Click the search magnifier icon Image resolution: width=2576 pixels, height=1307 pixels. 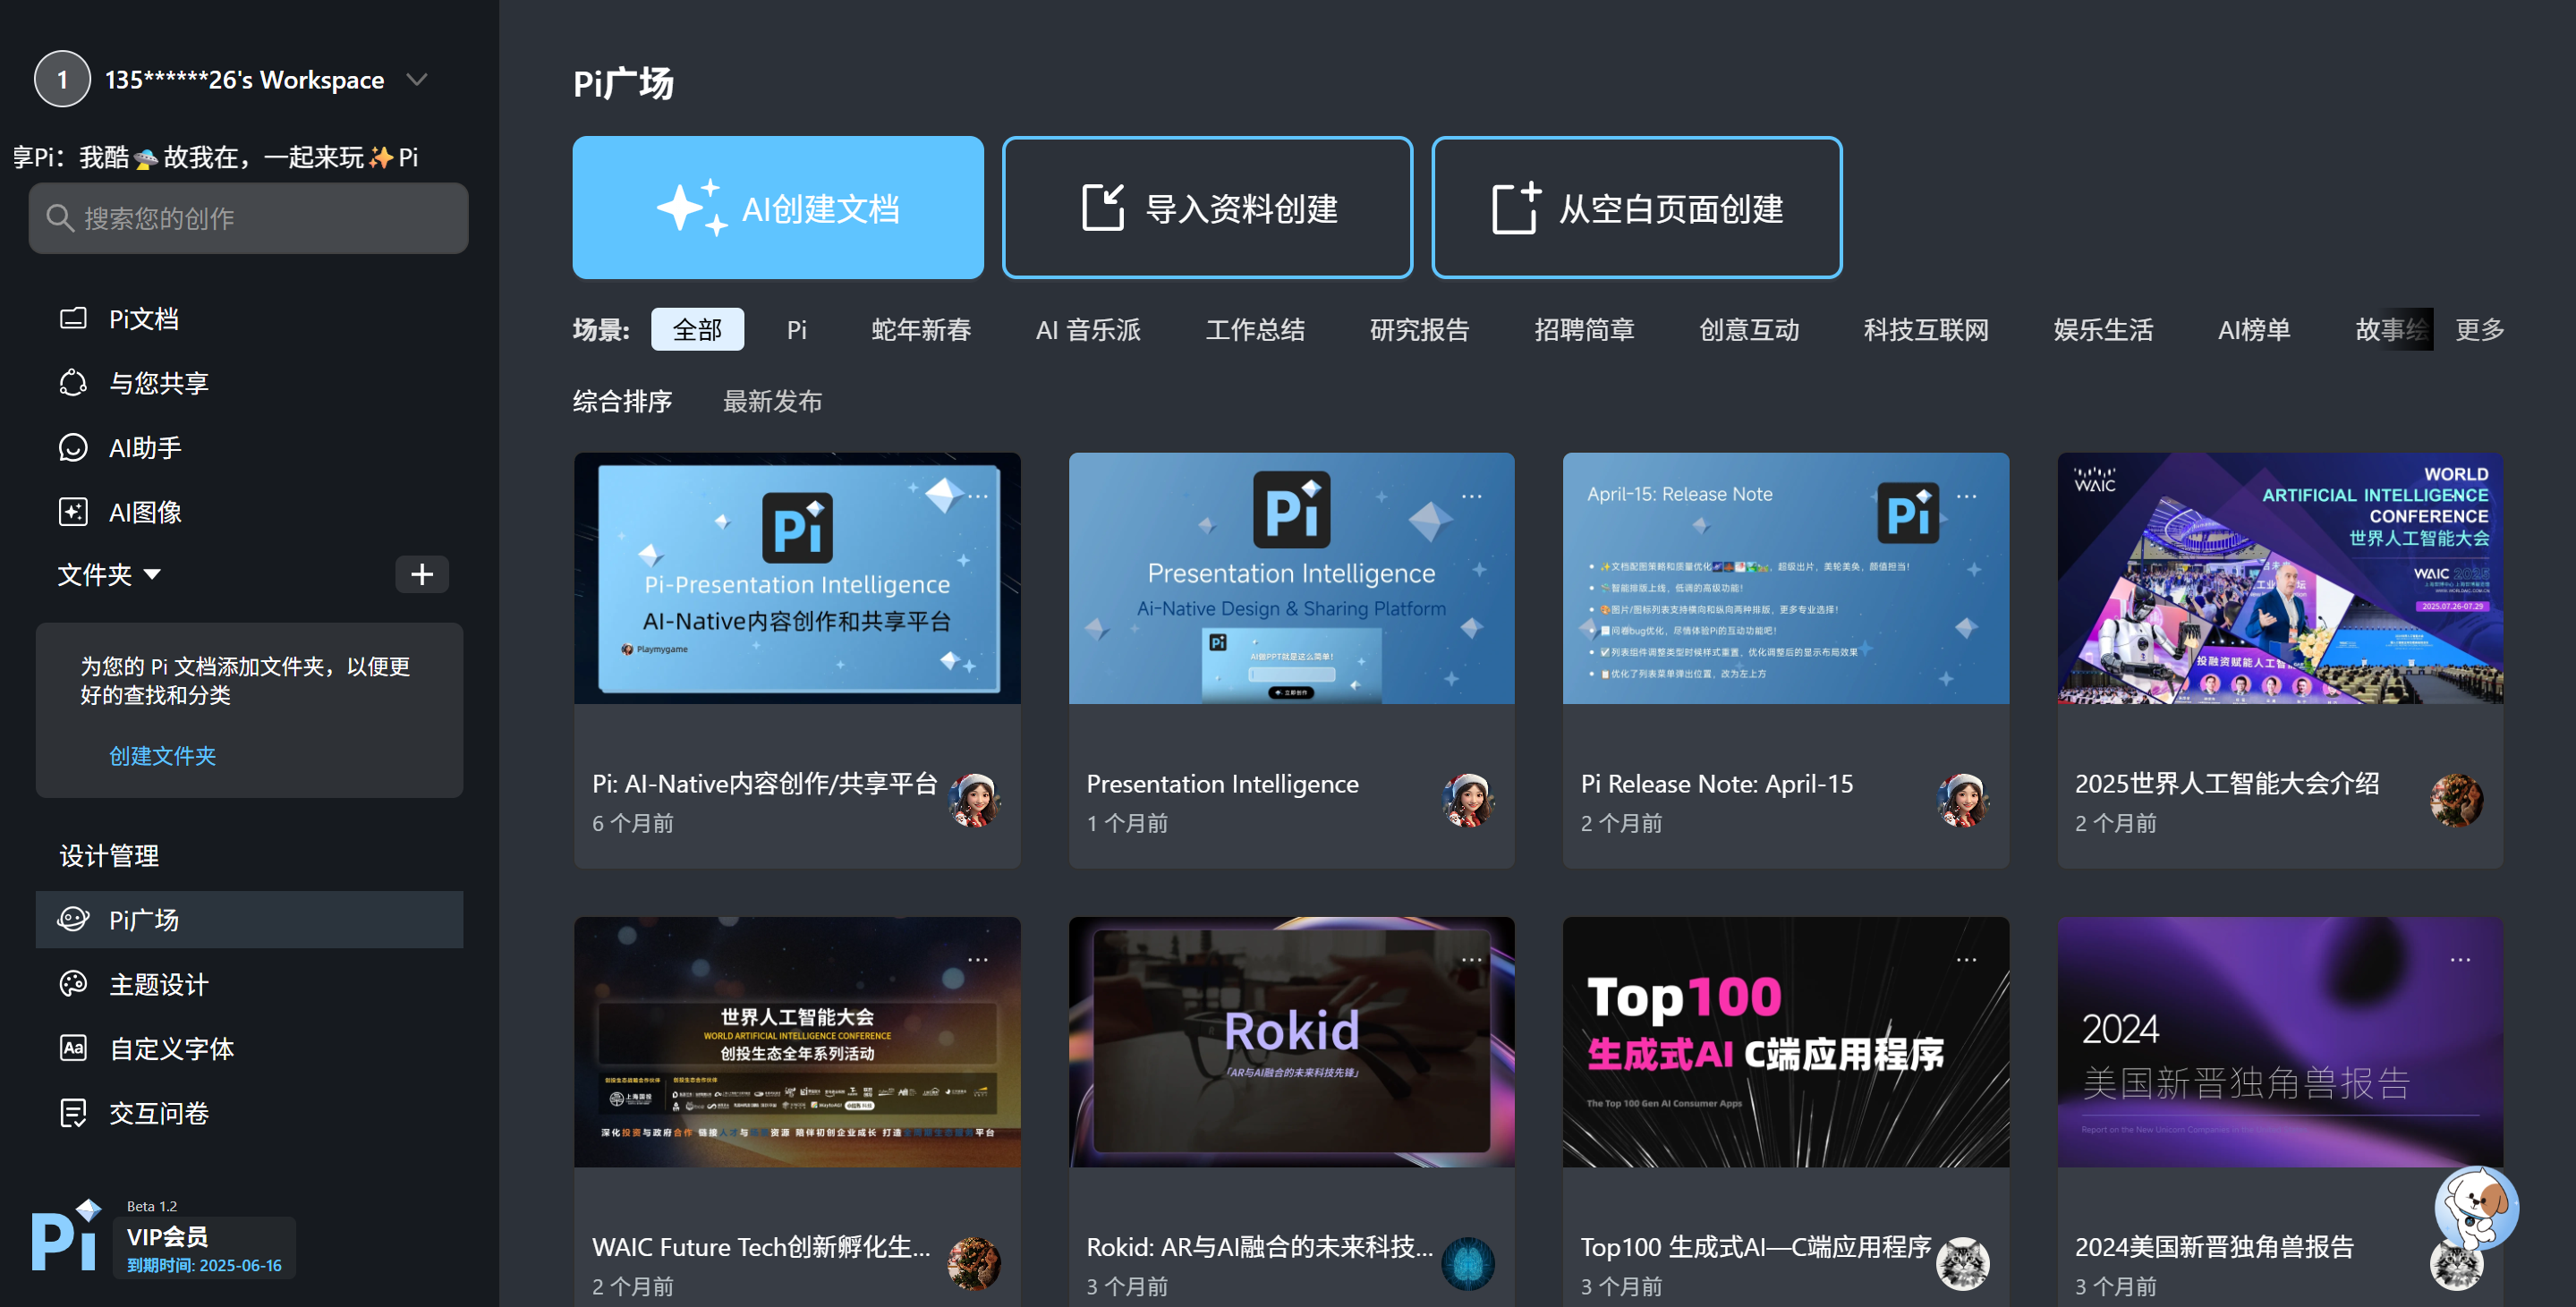[x=60, y=218]
